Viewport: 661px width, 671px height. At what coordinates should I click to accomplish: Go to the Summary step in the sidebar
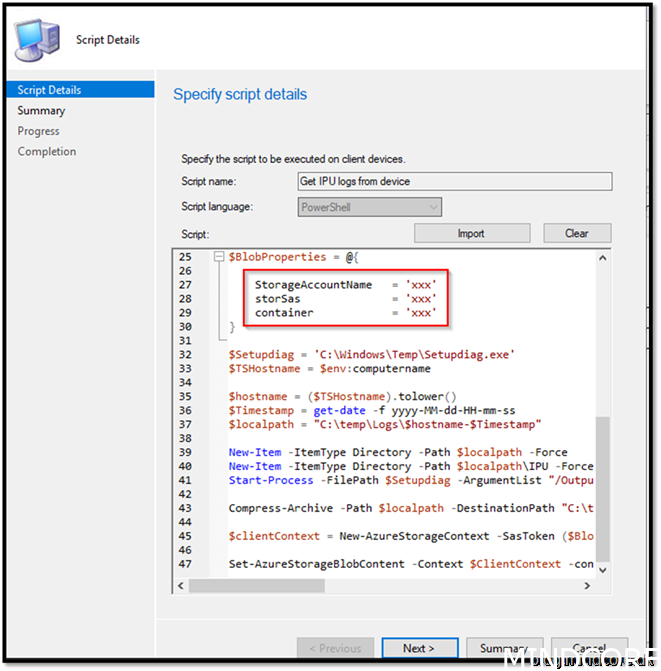point(41,111)
